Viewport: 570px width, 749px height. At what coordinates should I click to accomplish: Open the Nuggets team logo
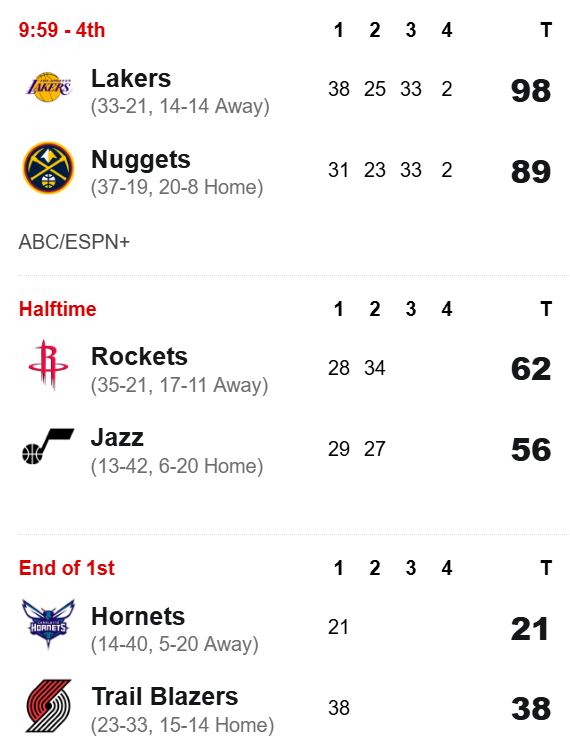point(48,168)
